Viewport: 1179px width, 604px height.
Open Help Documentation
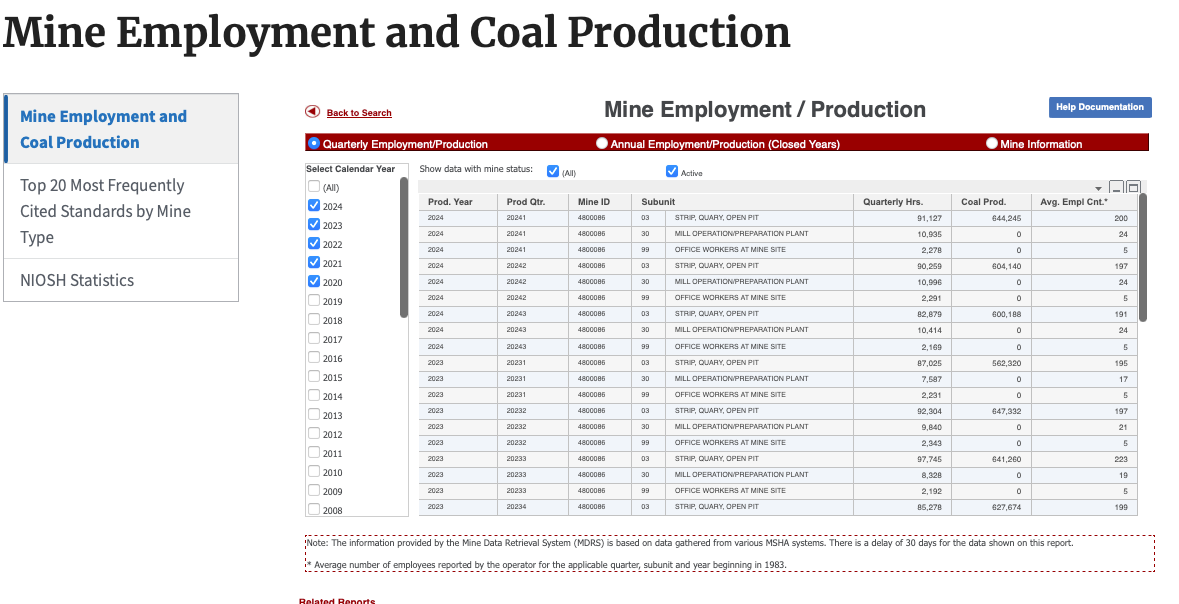pos(1100,107)
